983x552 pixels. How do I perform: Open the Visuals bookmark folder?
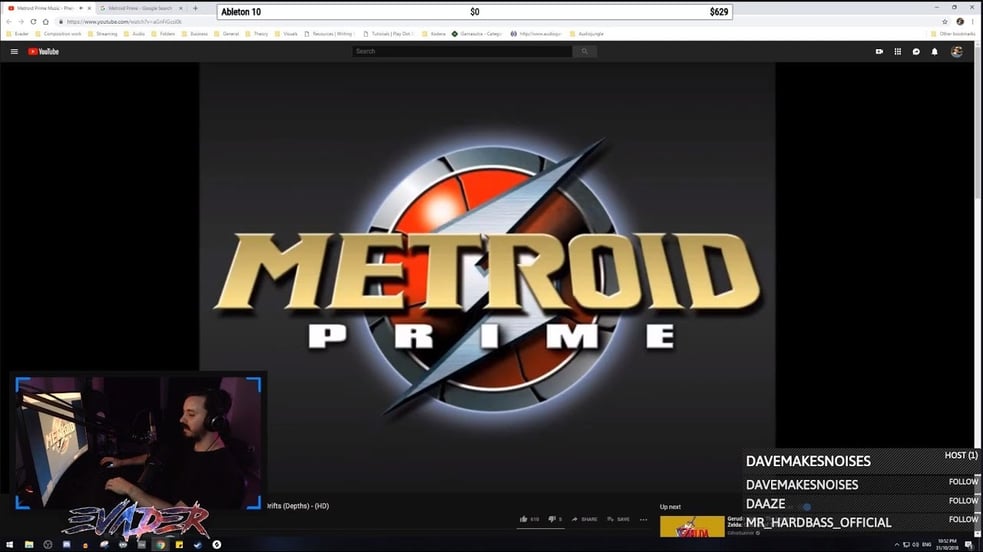click(x=286, y=34)
